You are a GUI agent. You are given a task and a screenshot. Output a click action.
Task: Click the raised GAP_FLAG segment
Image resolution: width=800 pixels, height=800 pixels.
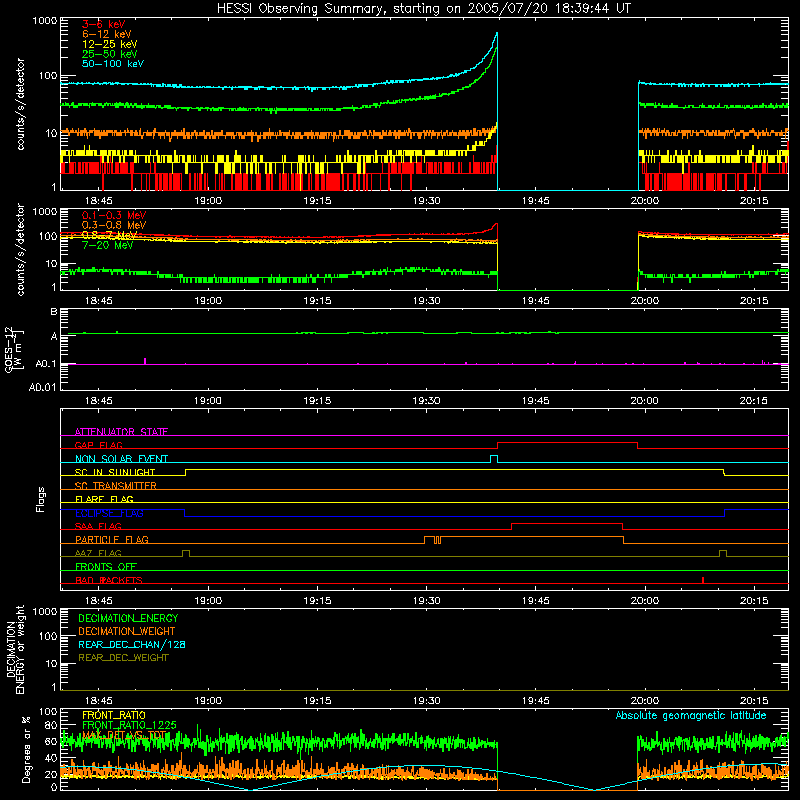point(567,442)
